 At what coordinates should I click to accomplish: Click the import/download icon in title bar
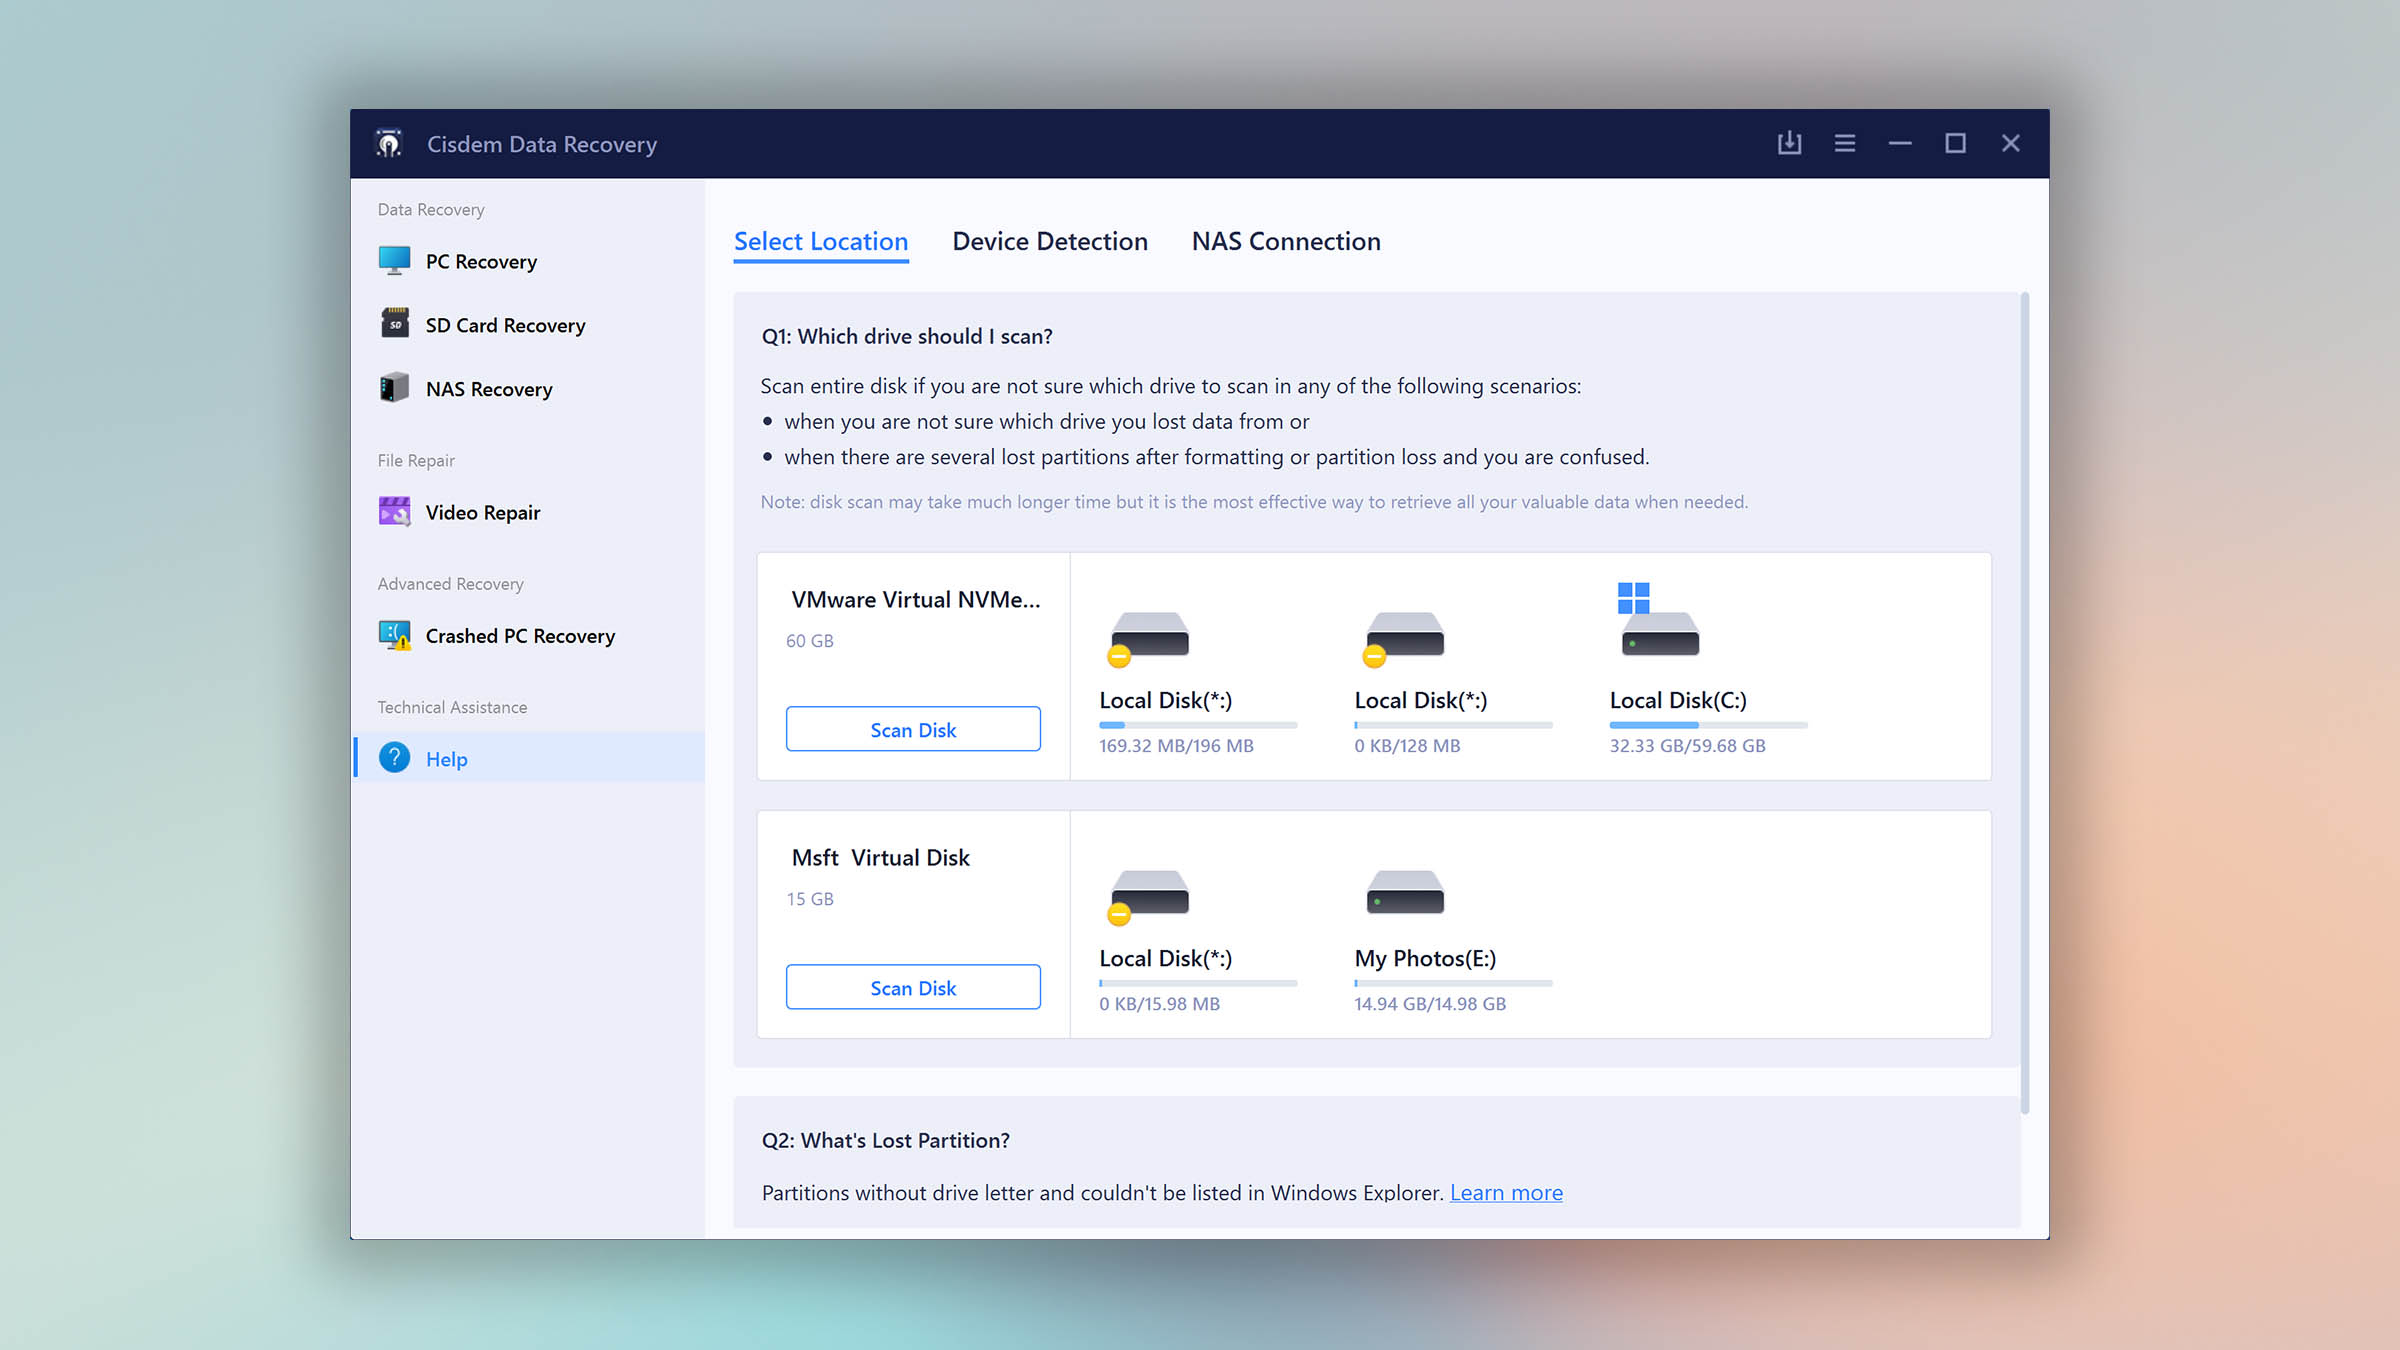pyautogui.click(x=1789, y=143)
